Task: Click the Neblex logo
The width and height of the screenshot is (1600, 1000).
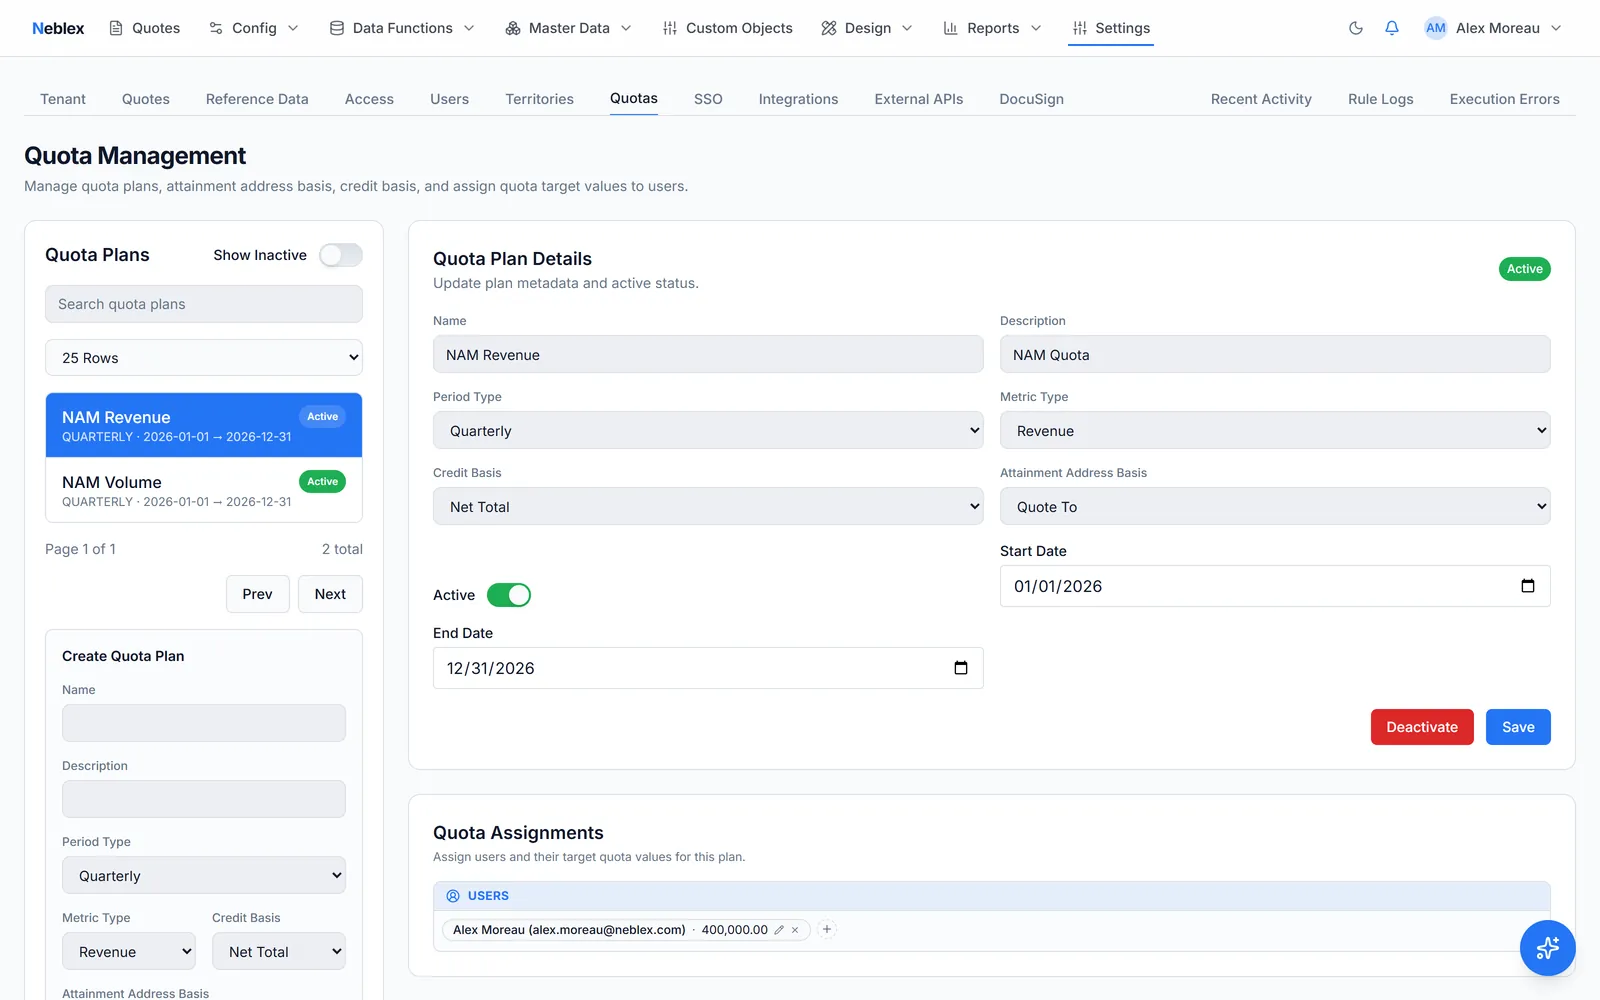Action: pos(58,28)
